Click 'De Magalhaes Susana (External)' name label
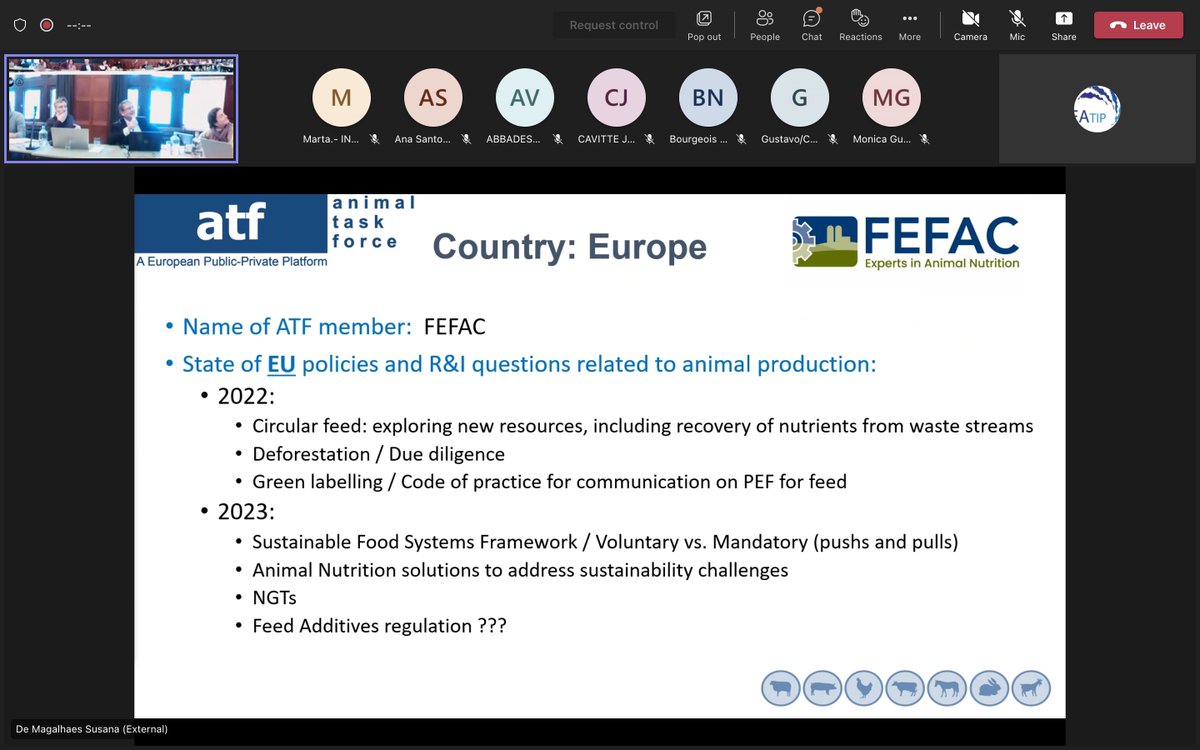Viewport: 1200px width, 750px height. [92, 729]
